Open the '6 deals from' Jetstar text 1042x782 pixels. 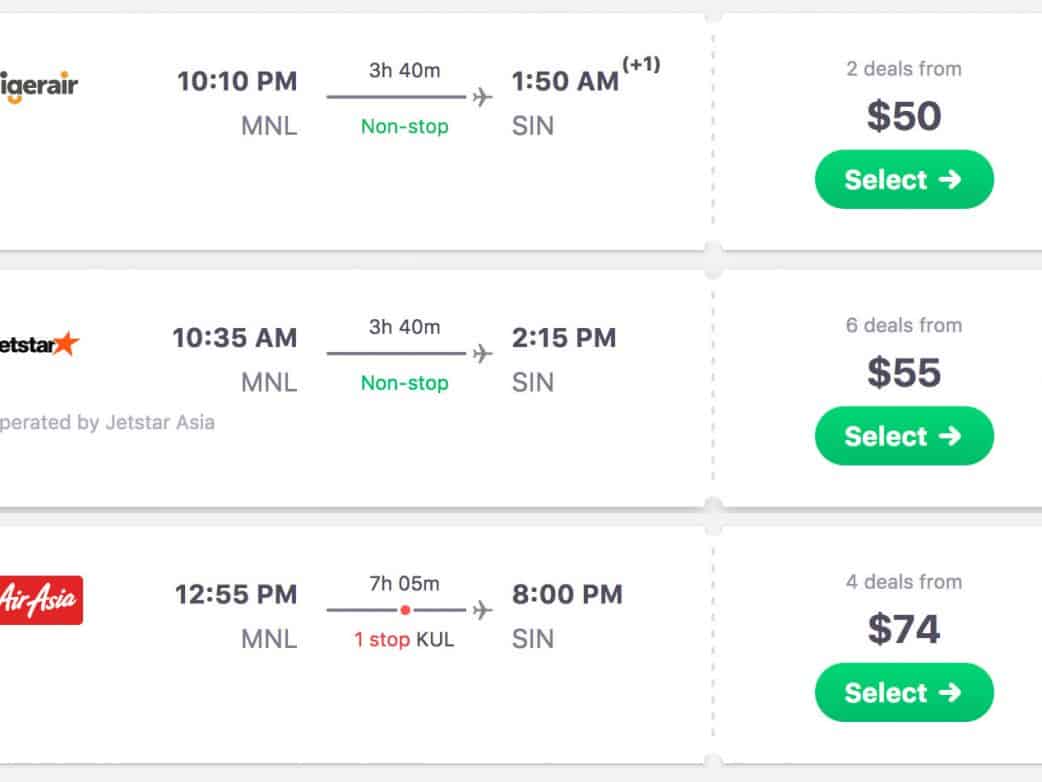tap(904, 325)
